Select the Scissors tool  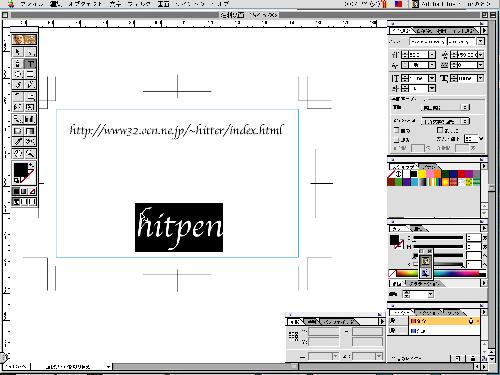coord(30,141)
